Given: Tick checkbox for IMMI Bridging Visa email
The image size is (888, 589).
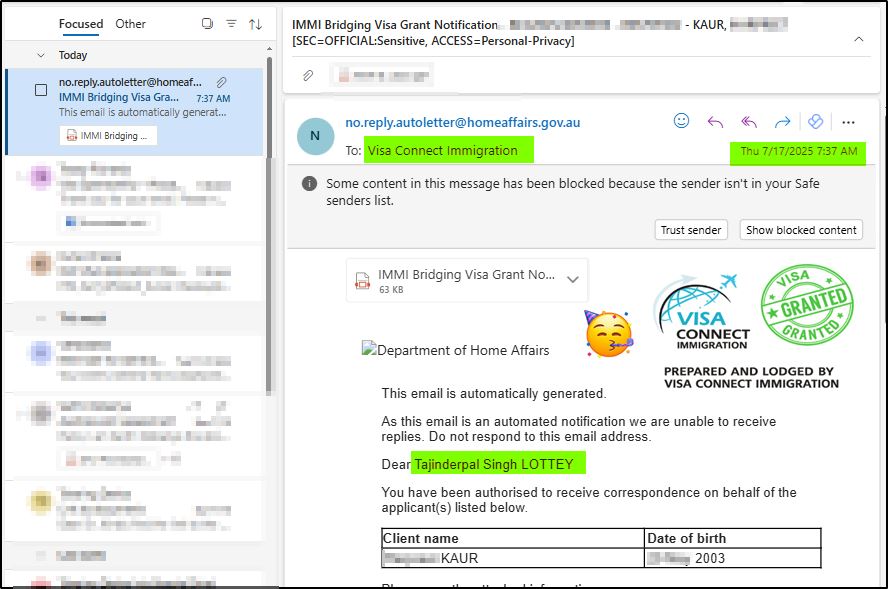Looking at the screenshot, I should click(x=41, y=90).
